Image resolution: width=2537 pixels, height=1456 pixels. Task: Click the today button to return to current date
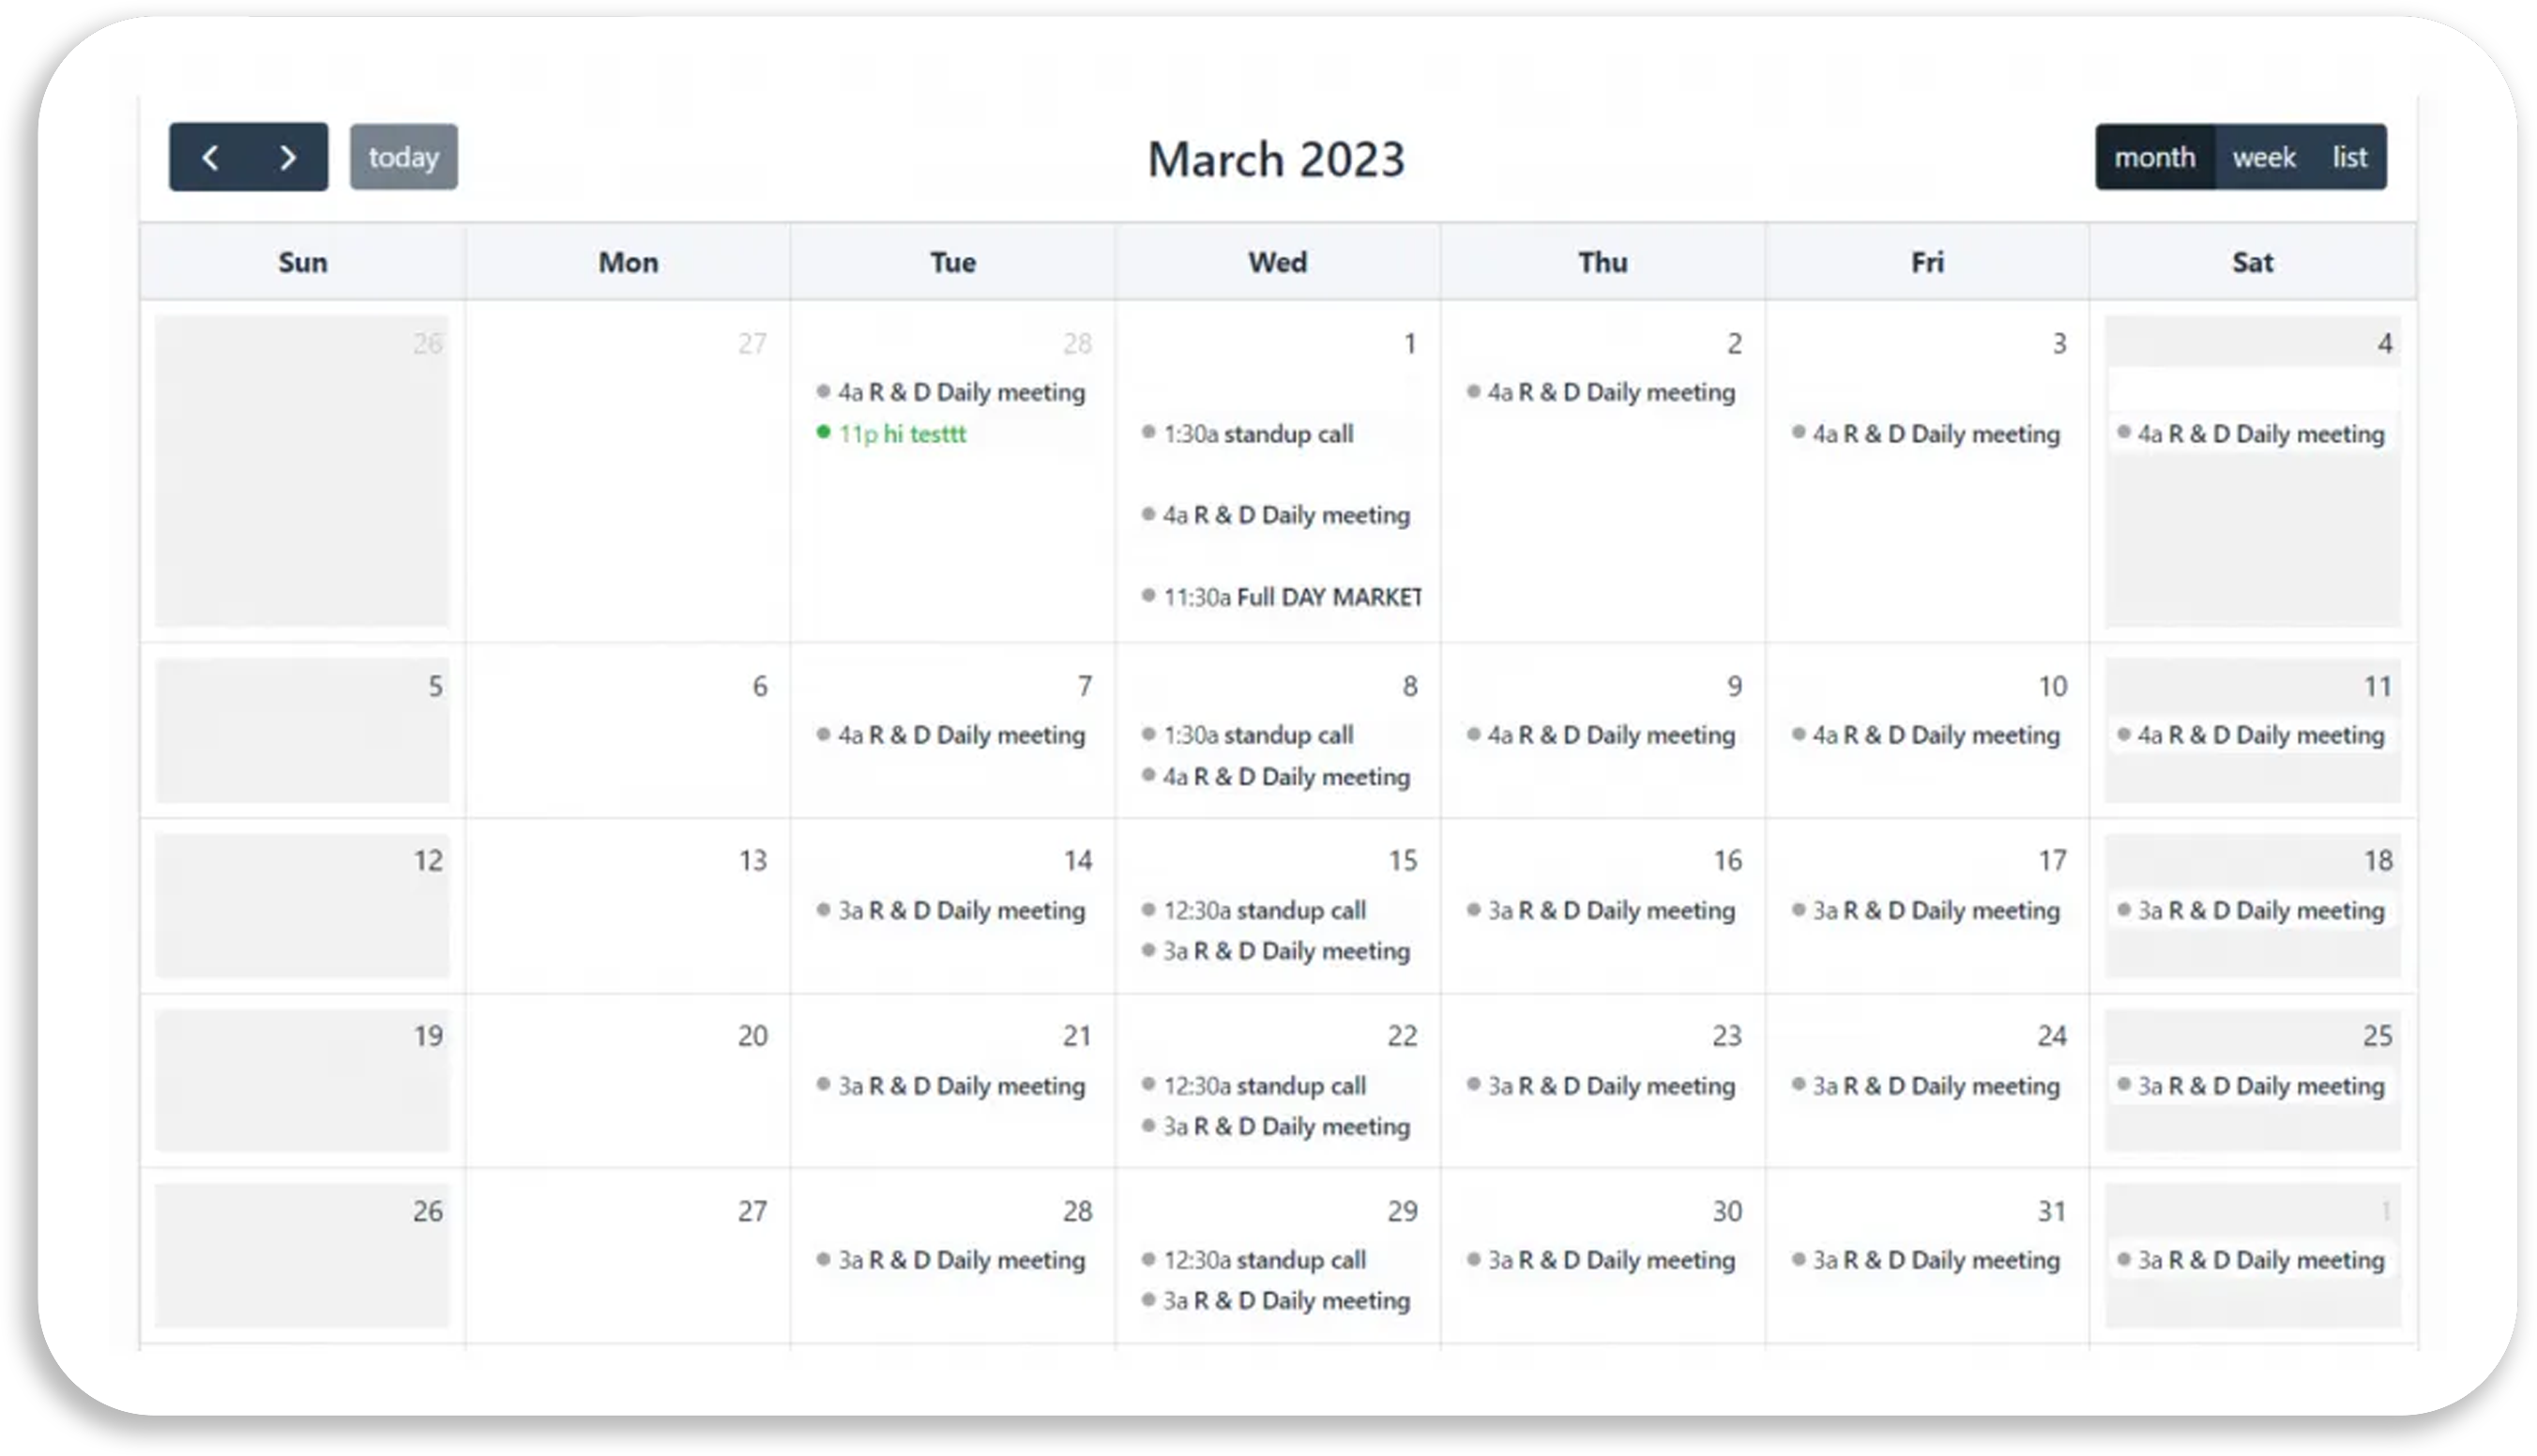[404, 157]
